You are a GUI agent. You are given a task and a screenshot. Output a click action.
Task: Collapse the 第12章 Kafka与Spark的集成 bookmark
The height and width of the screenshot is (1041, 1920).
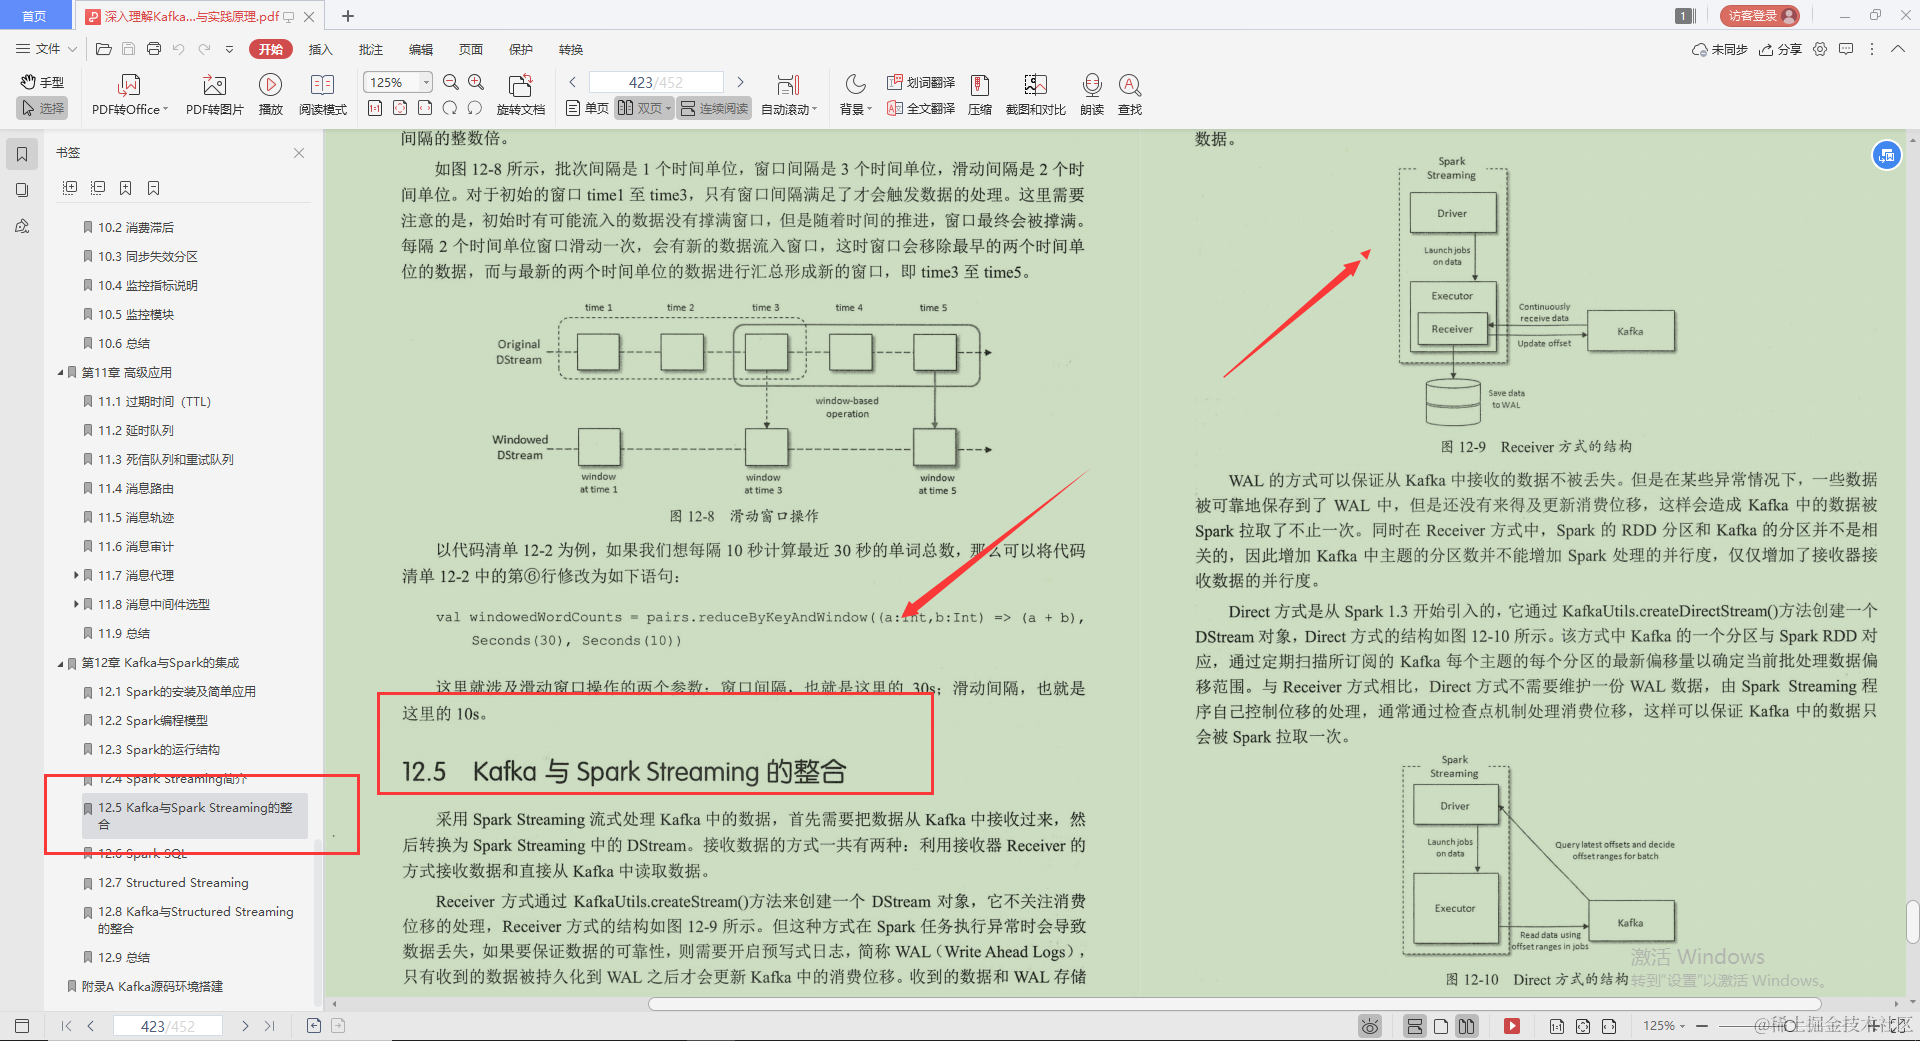[x=60, y=662]
